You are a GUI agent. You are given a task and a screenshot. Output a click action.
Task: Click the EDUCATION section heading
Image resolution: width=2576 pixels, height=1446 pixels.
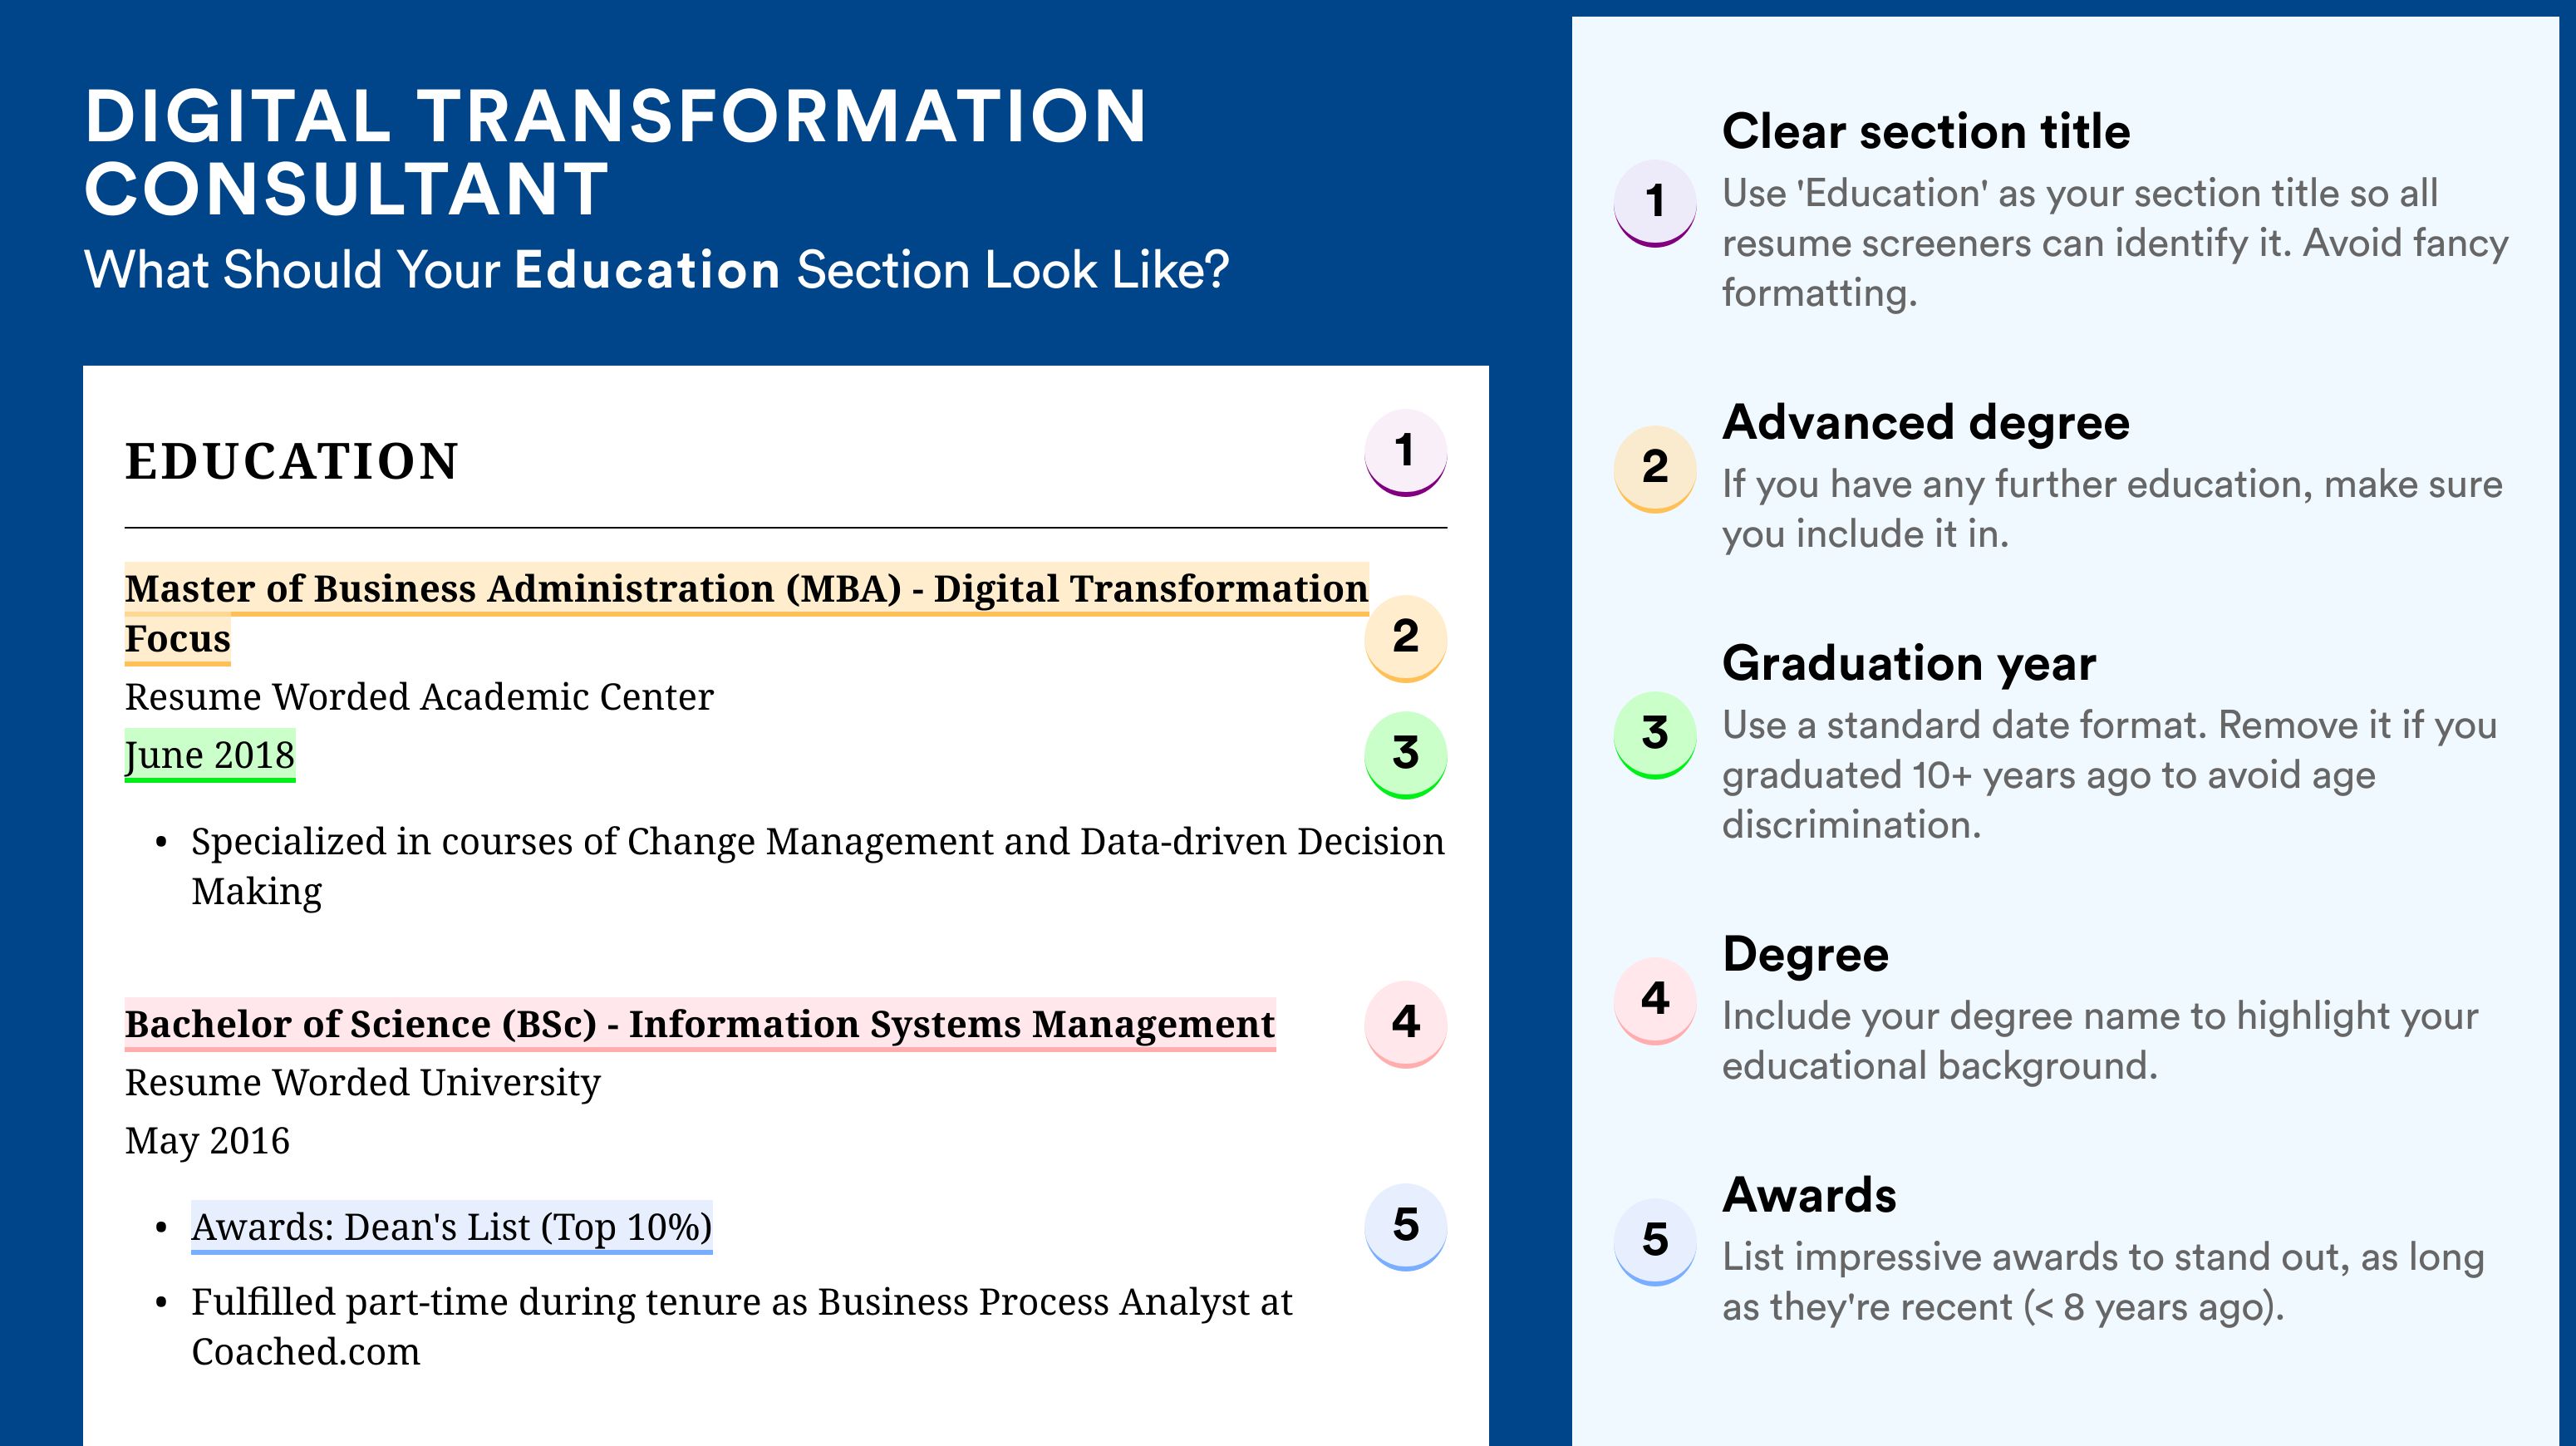tap(292, 462)
